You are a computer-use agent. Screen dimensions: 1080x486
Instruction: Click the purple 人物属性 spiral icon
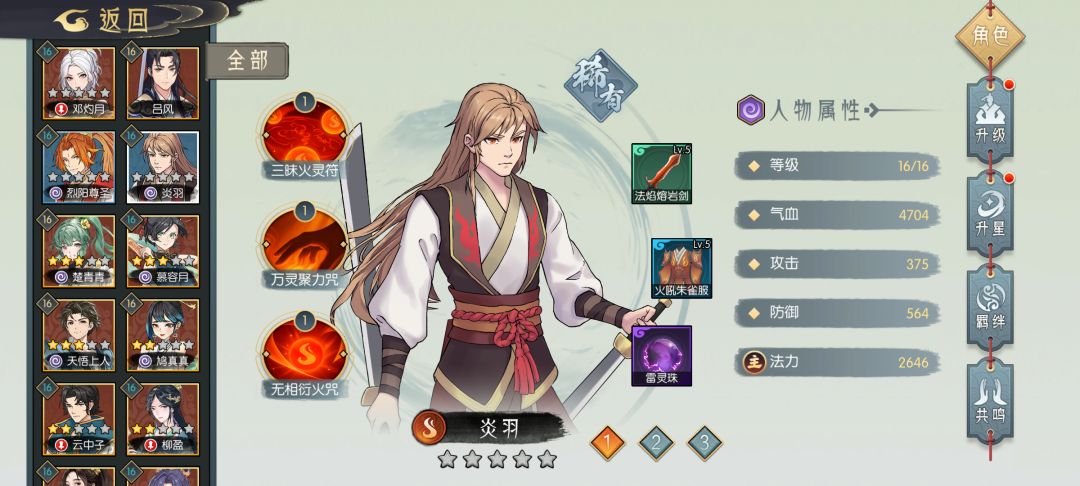(750, 110)
